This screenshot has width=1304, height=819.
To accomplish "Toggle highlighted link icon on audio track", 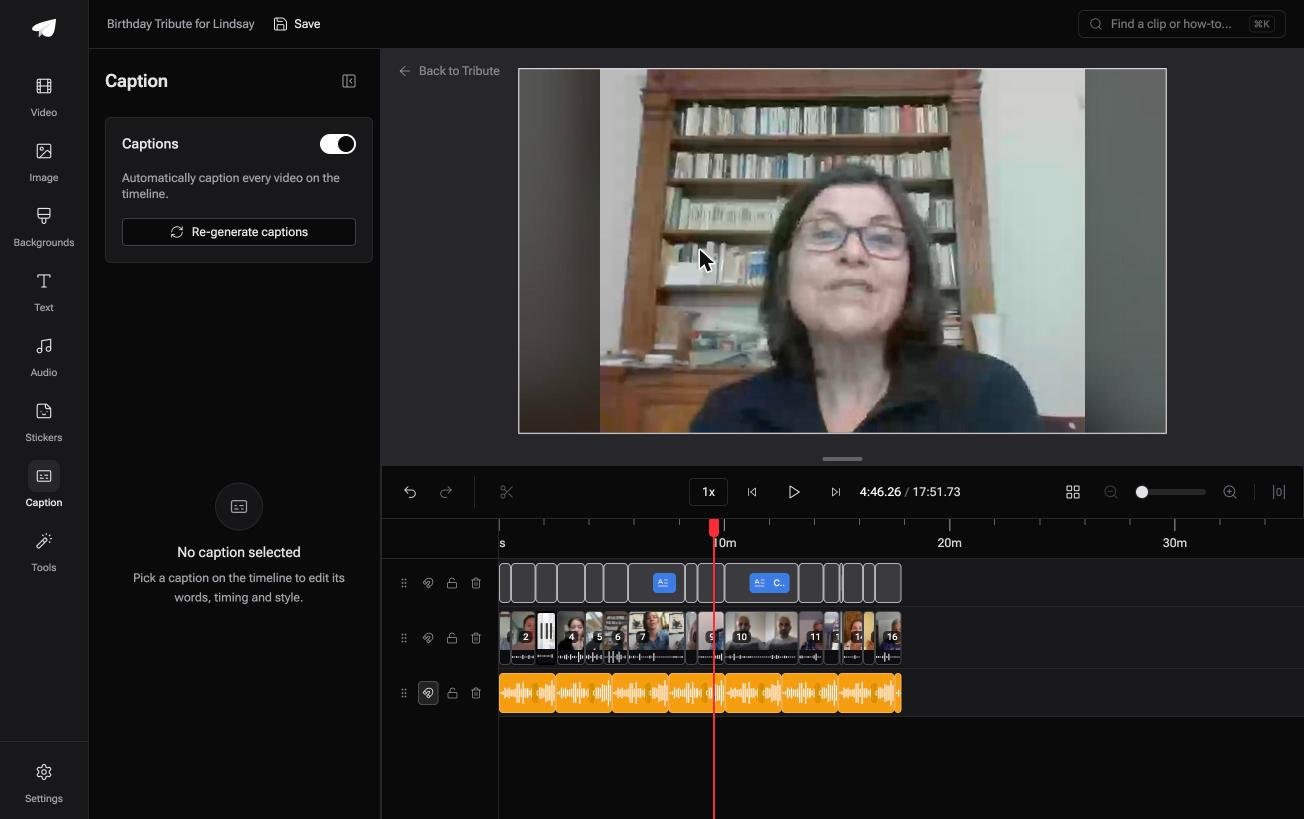I will coord(428,693).
